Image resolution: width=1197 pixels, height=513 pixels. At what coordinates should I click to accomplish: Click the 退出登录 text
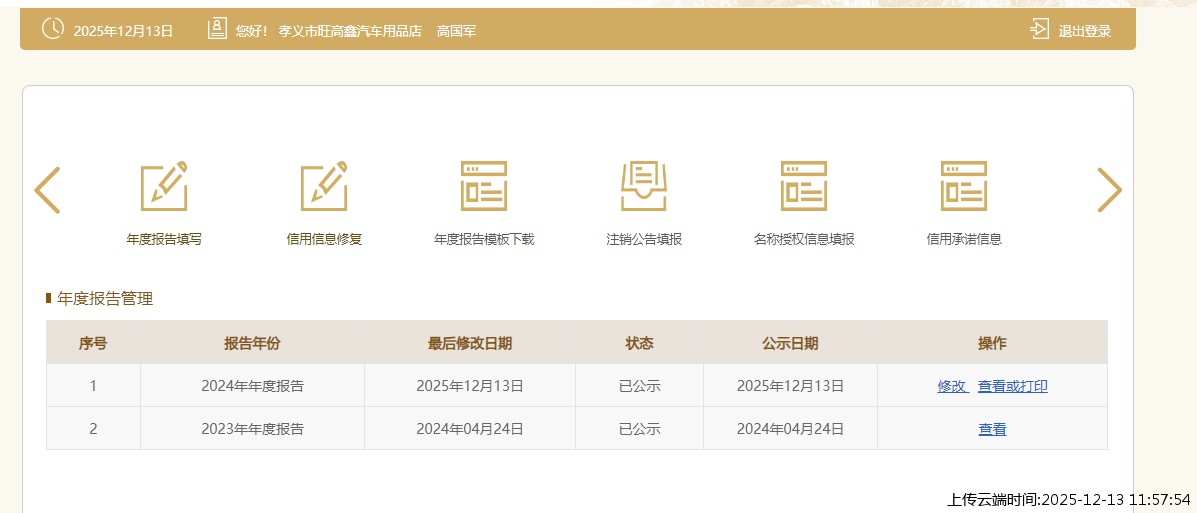point(1085,31)
